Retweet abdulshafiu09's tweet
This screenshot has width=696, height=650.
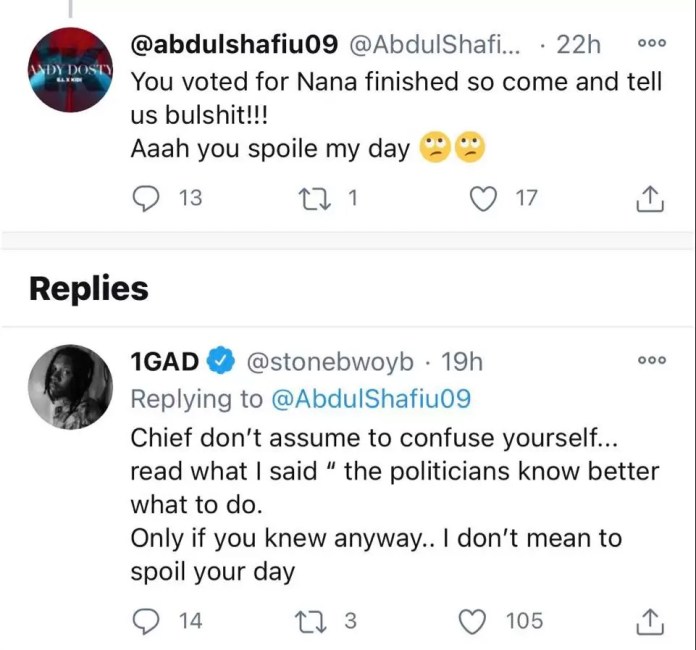pyautogui.click(x=314, y=198)
